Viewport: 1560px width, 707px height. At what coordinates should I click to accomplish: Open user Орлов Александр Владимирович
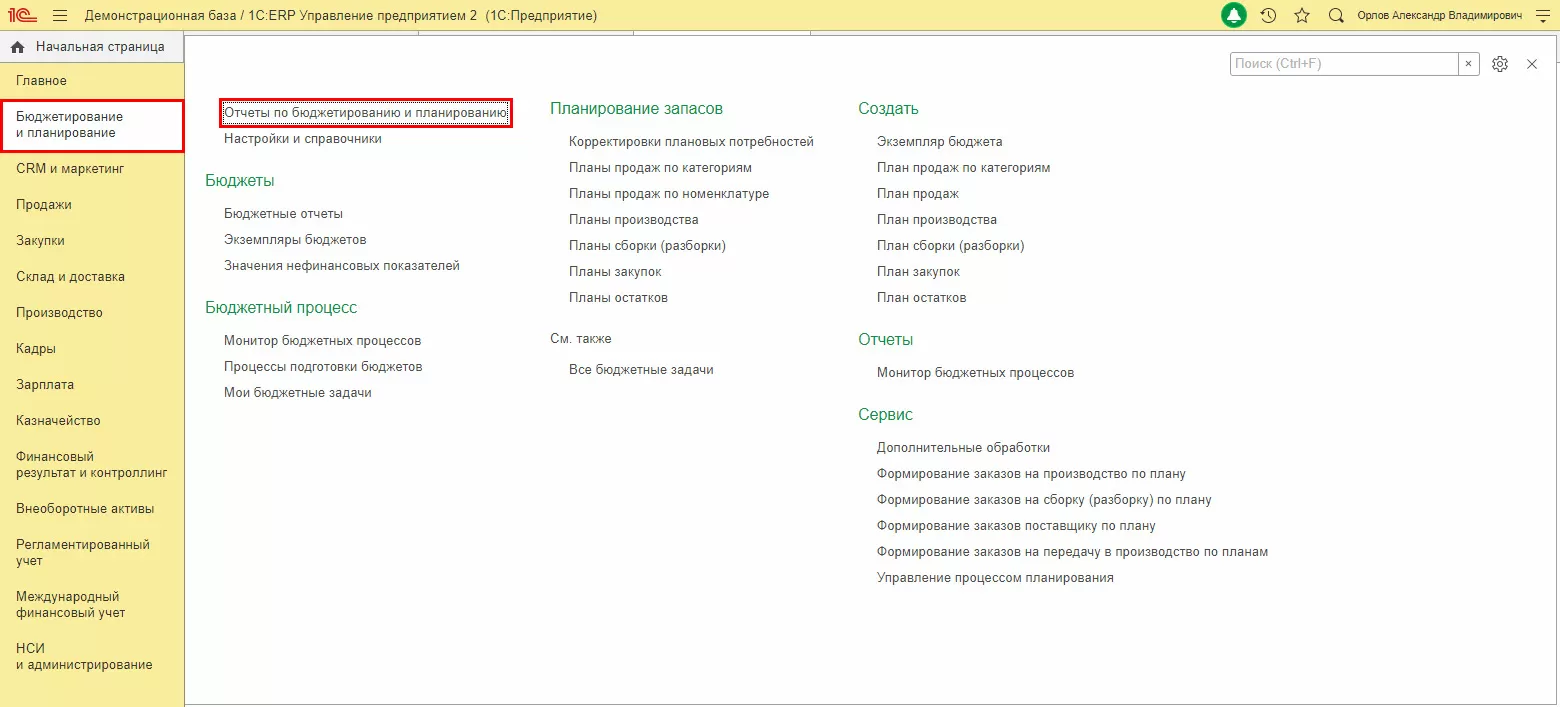(x=1439, y=16)
